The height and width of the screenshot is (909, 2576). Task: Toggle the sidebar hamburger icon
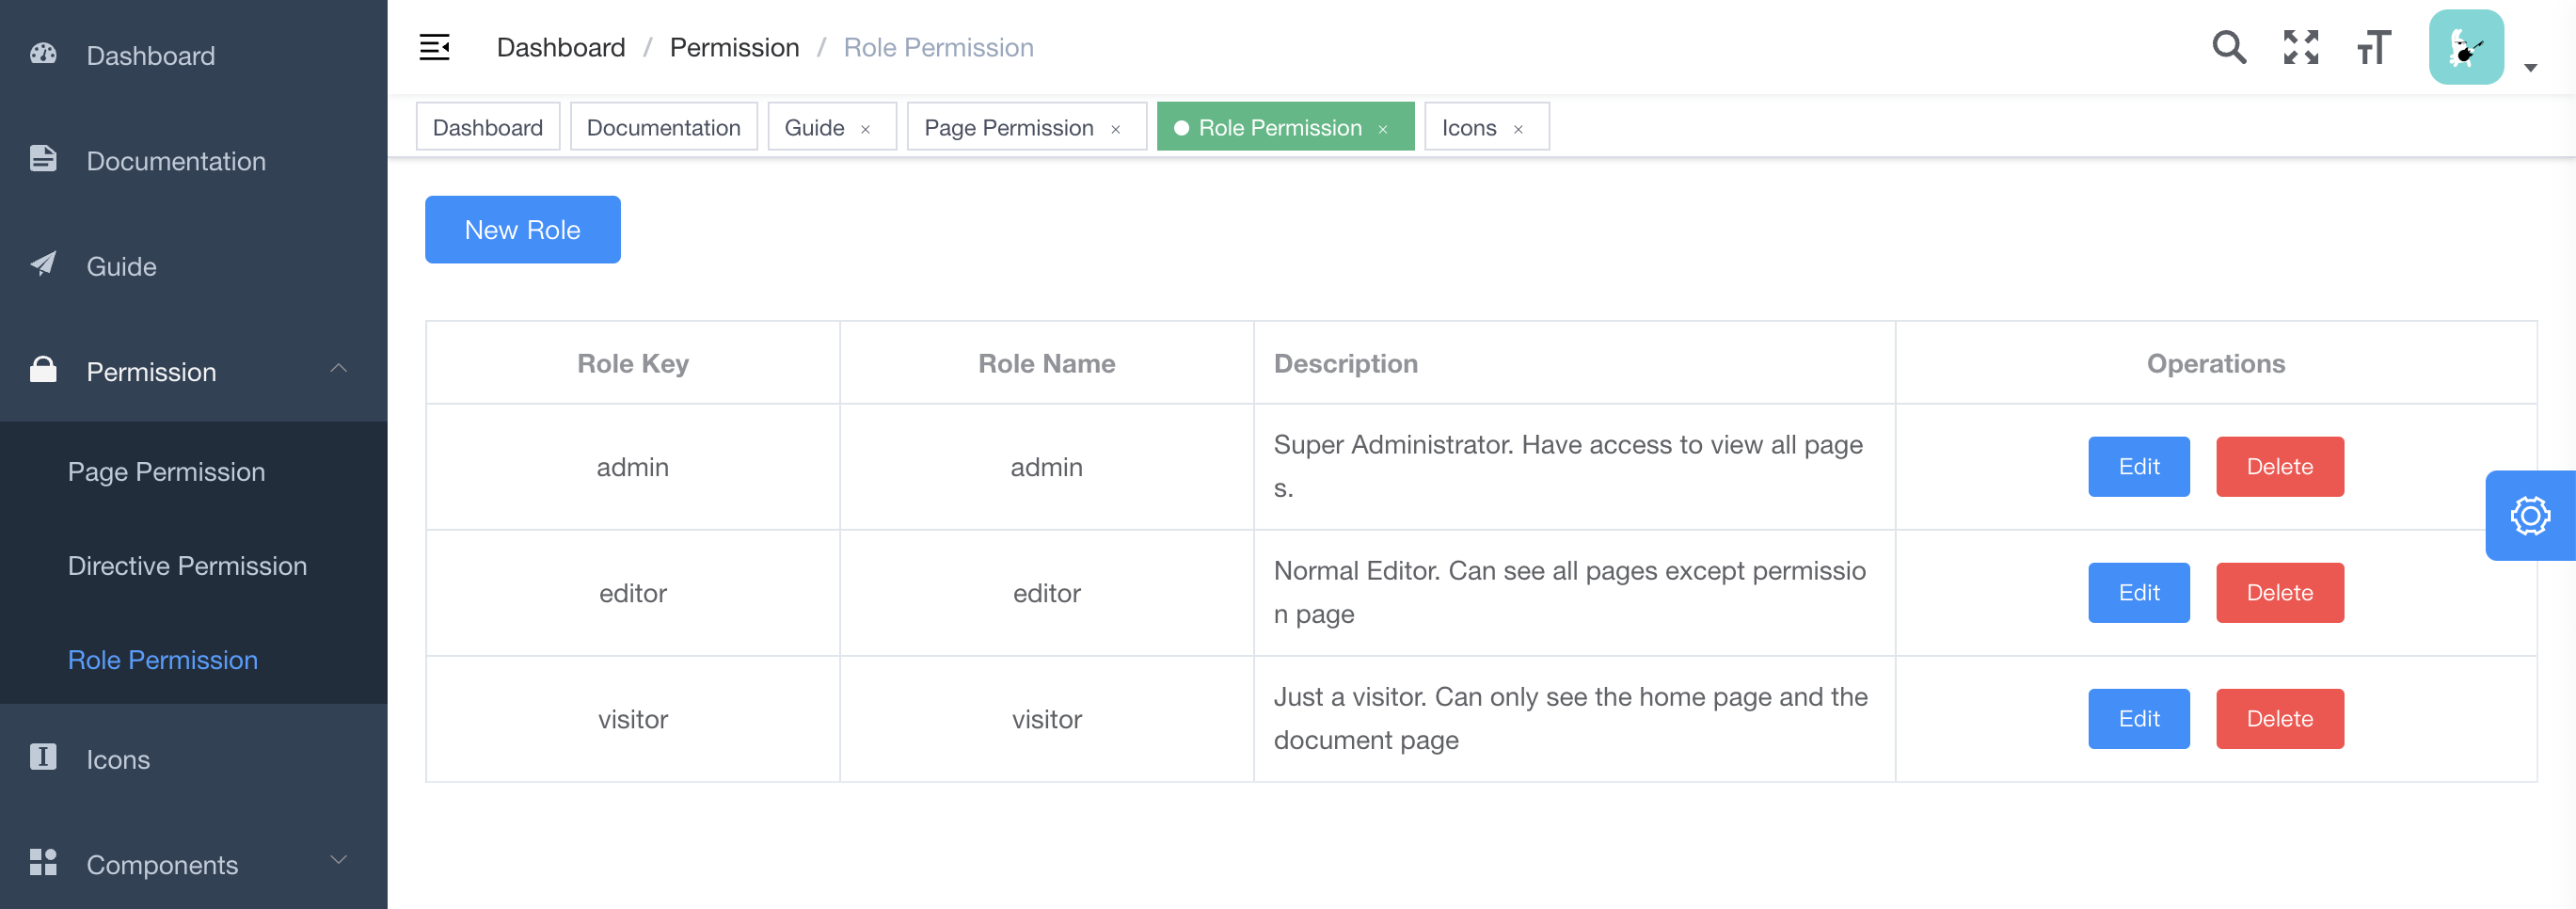pyautogui.click(x=434, y=47)
